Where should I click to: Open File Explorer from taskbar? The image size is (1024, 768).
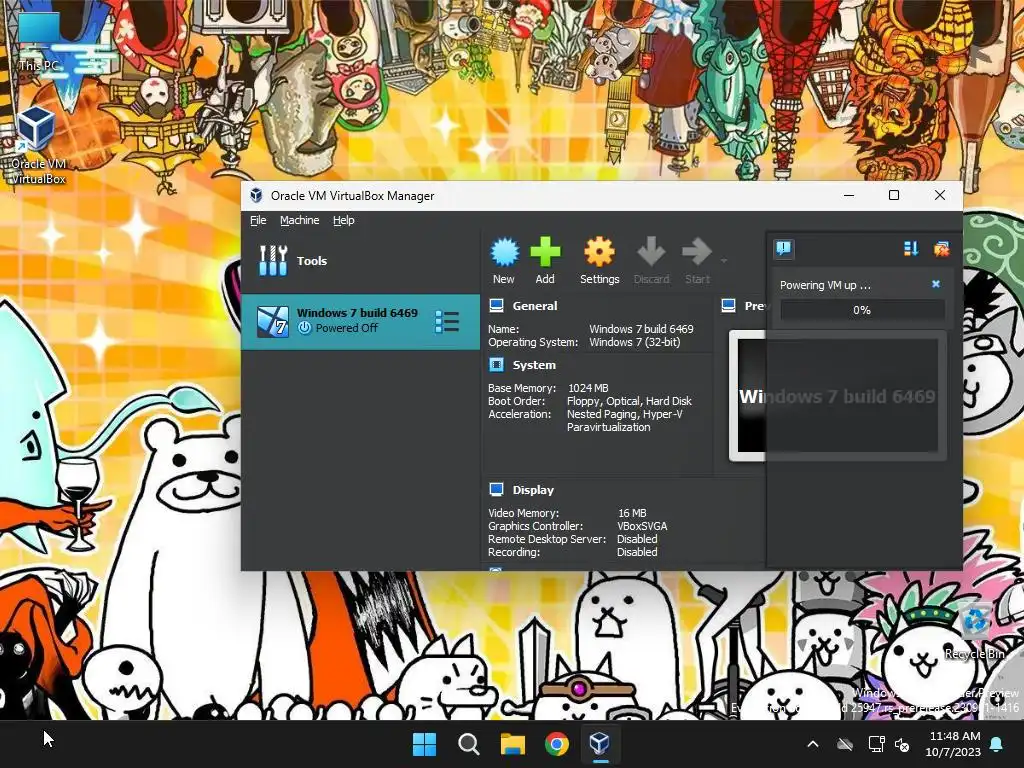click(x=513, y=744)
